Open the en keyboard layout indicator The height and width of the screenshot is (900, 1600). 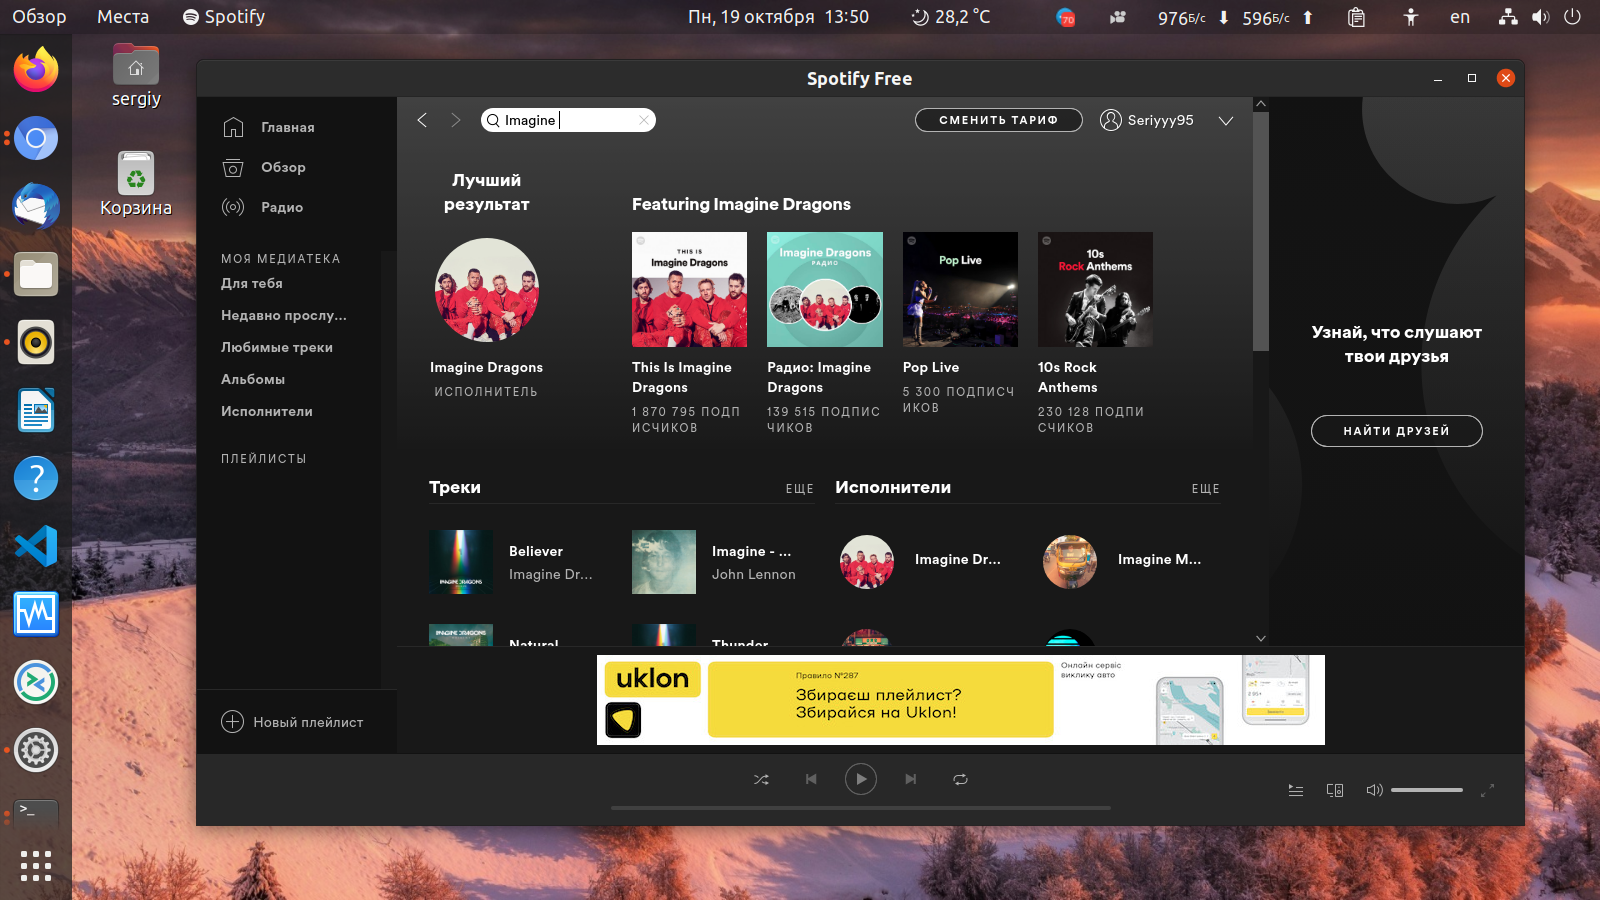tap(1460, 17)
